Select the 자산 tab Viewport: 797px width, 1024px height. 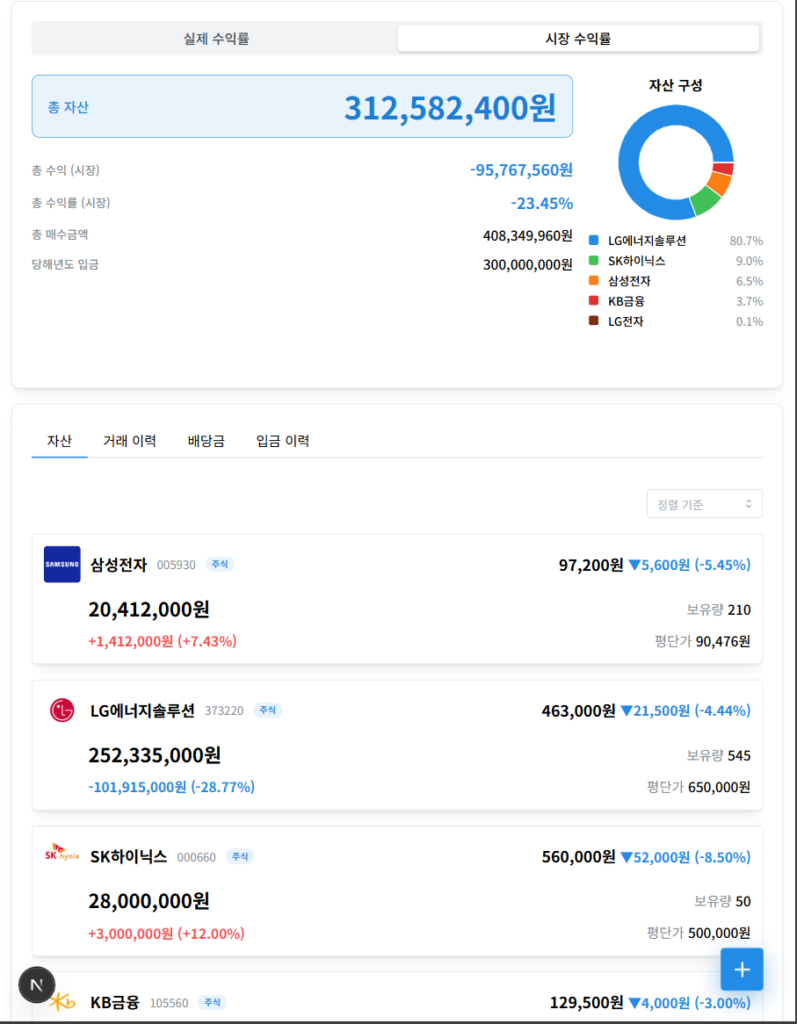point(59,441)
